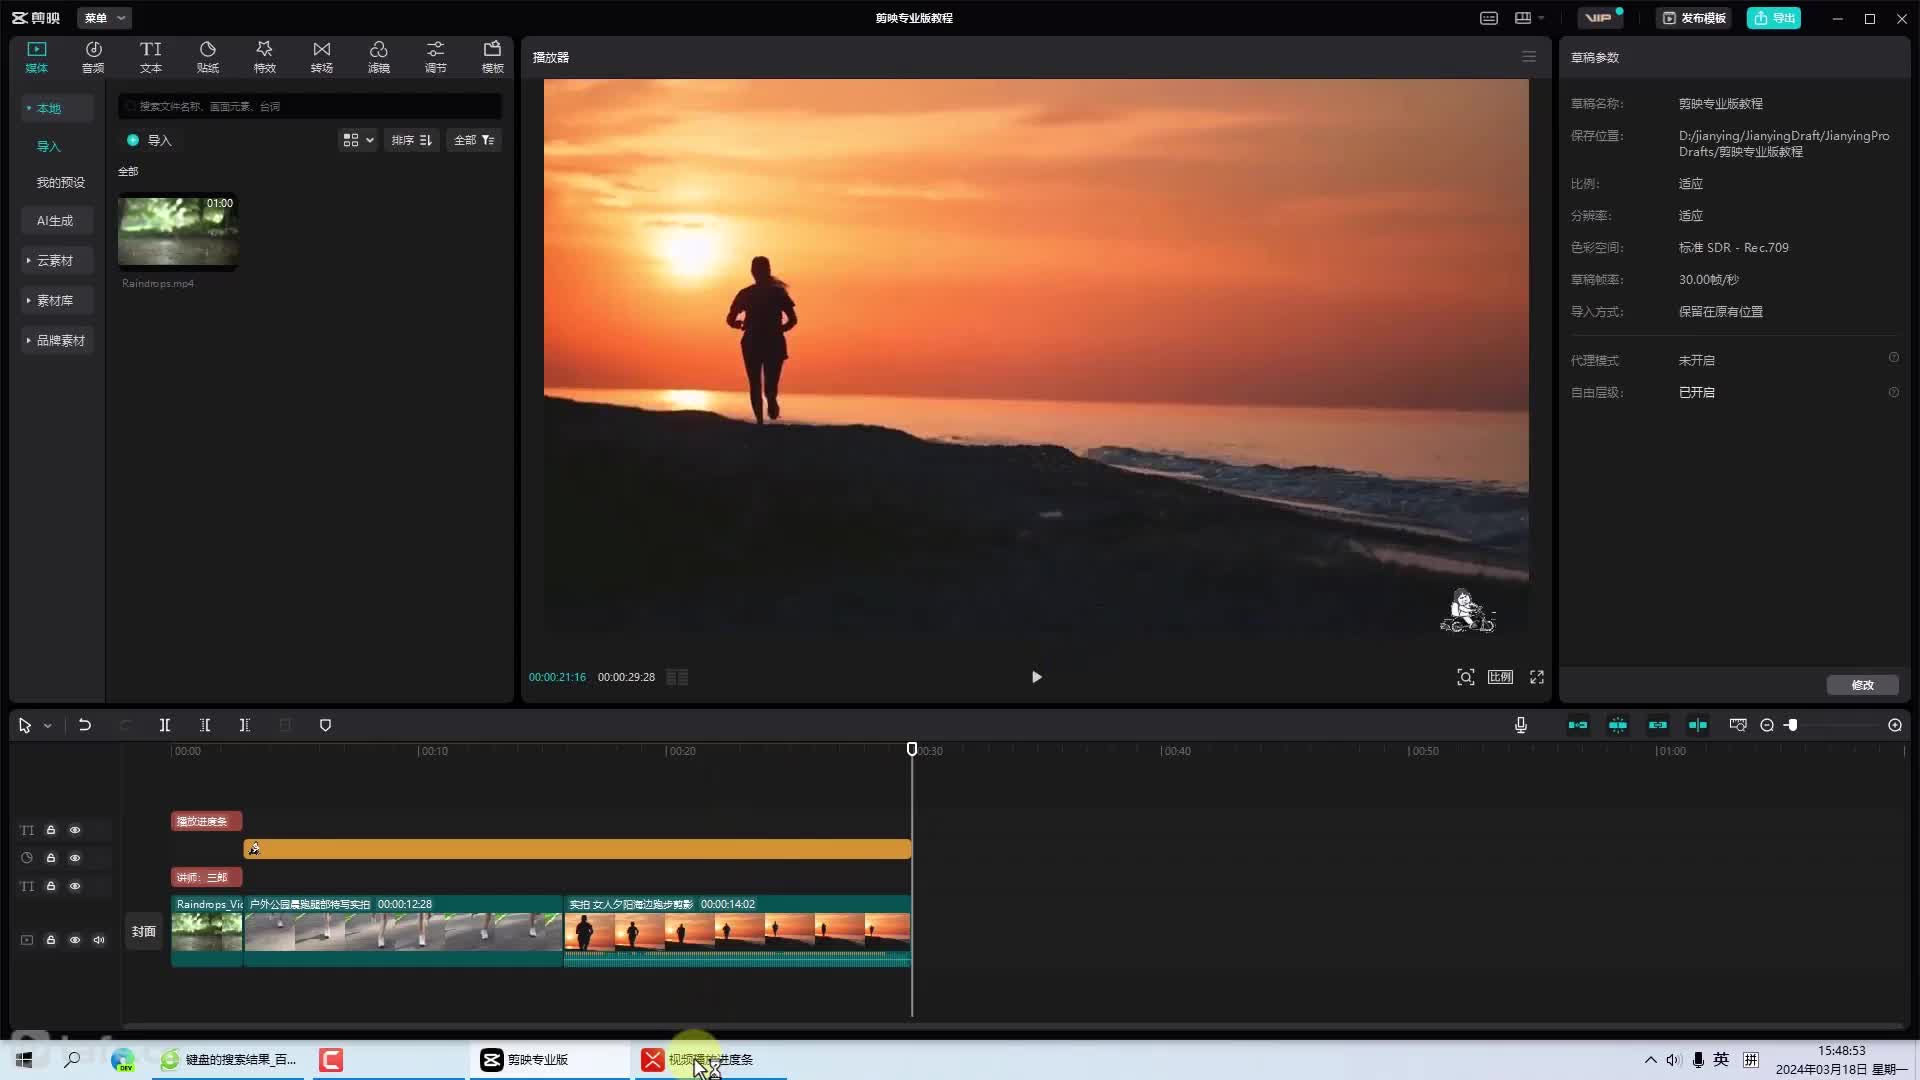1920x1080 pixels.
Task: Click the timeline zoom in plus icon
Action: coord(1895,725)
